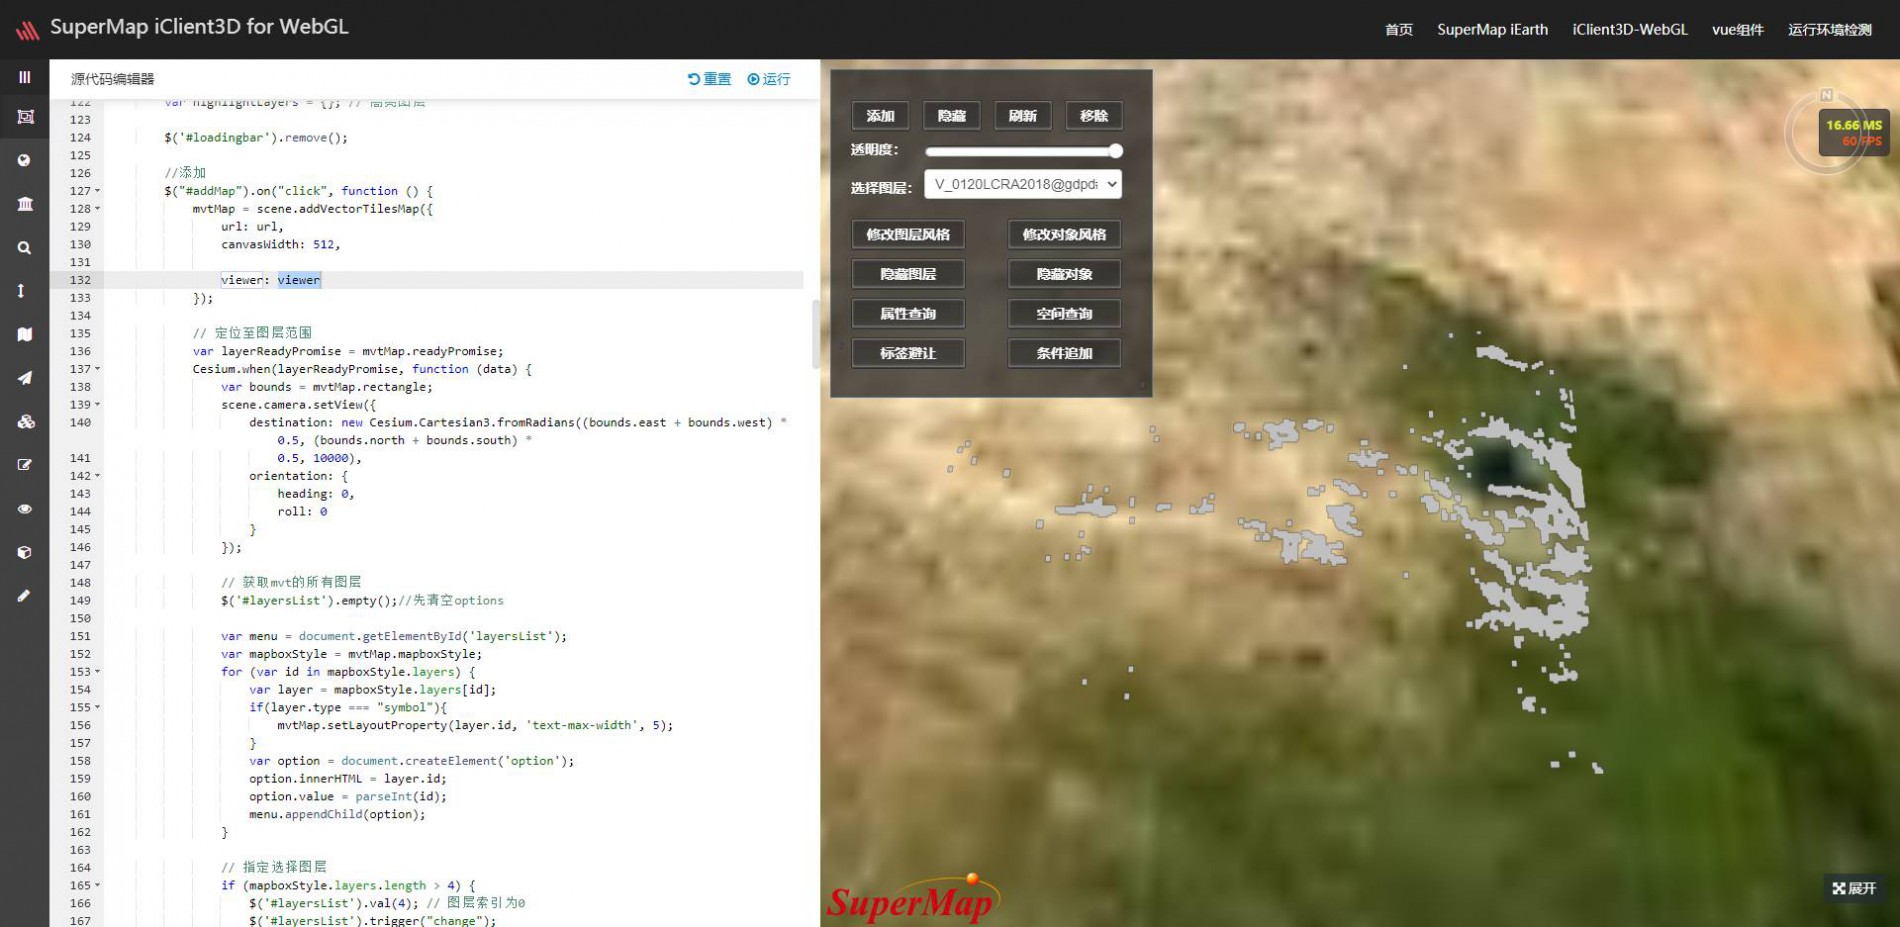Click the 移除 (remove) button
This screenshot has height=927, width=1900.
tap(1094, 116)
